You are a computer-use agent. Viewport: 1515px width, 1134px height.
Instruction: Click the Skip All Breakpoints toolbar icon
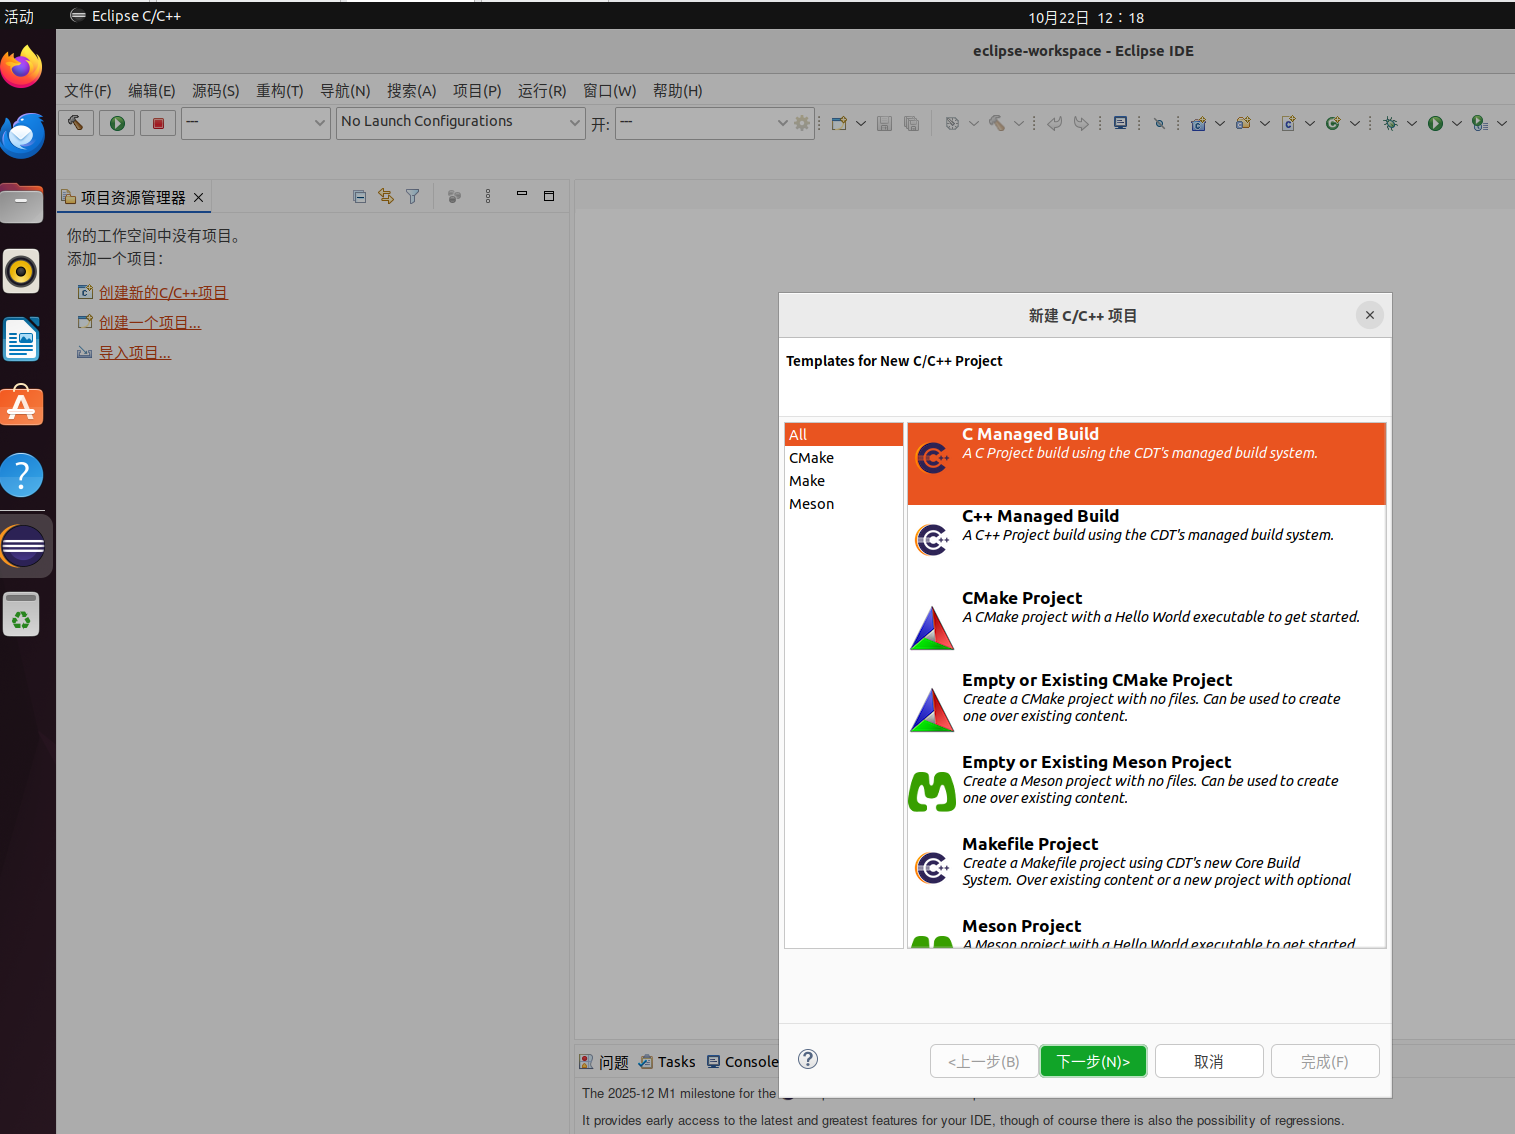pyautogui.click(x=1159, y=123)
